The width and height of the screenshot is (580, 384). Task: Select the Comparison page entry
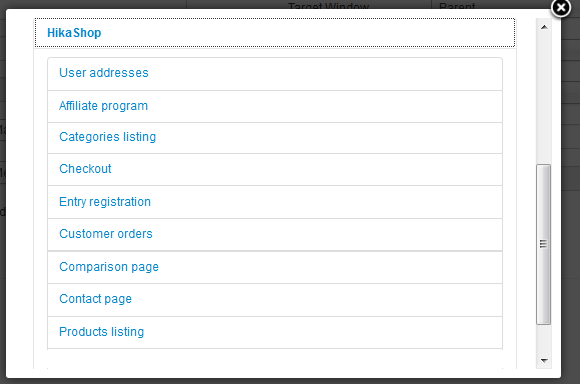[109, 267]
